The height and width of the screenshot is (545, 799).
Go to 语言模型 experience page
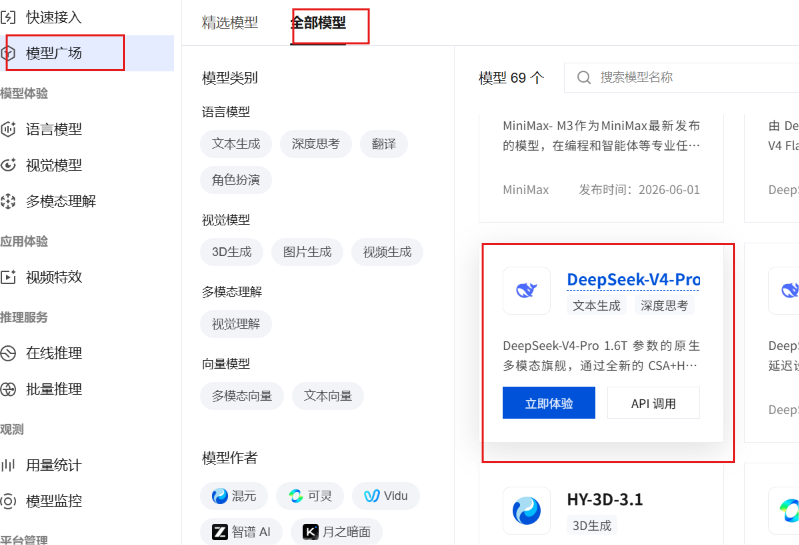tap(54, 129)
